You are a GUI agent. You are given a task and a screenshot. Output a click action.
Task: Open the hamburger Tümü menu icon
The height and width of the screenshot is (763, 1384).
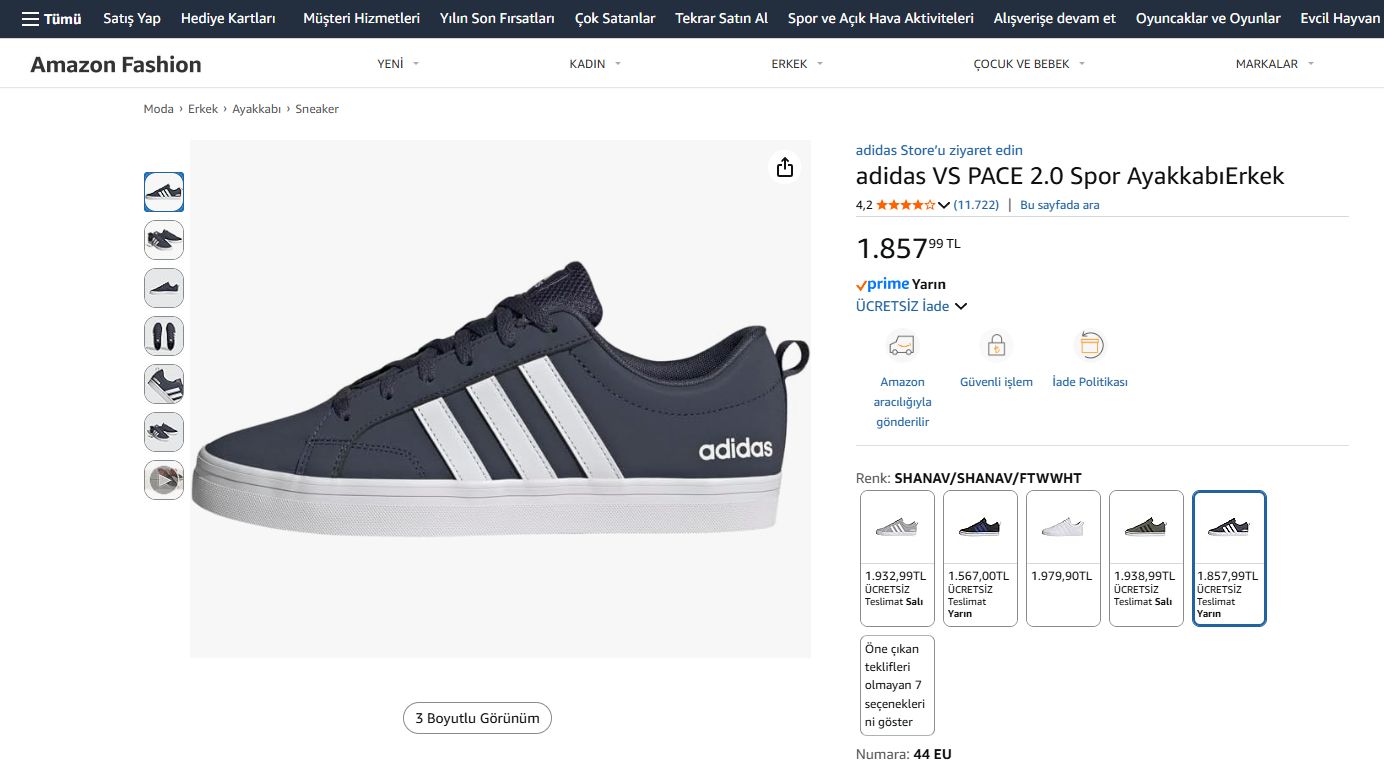pos(31,19)
